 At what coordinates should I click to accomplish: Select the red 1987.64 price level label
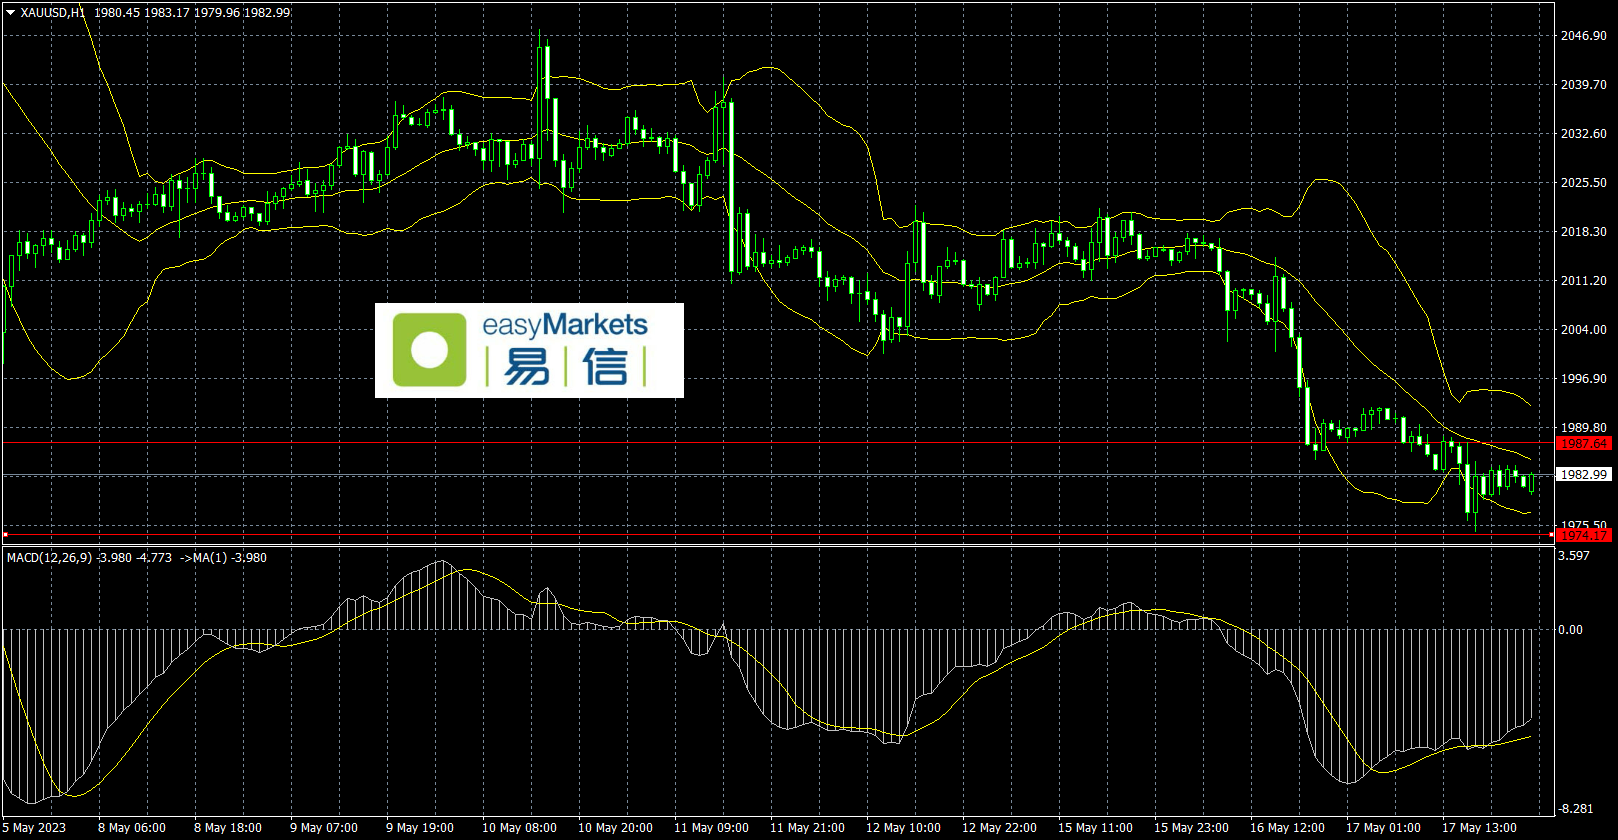tap(1584, 443)
